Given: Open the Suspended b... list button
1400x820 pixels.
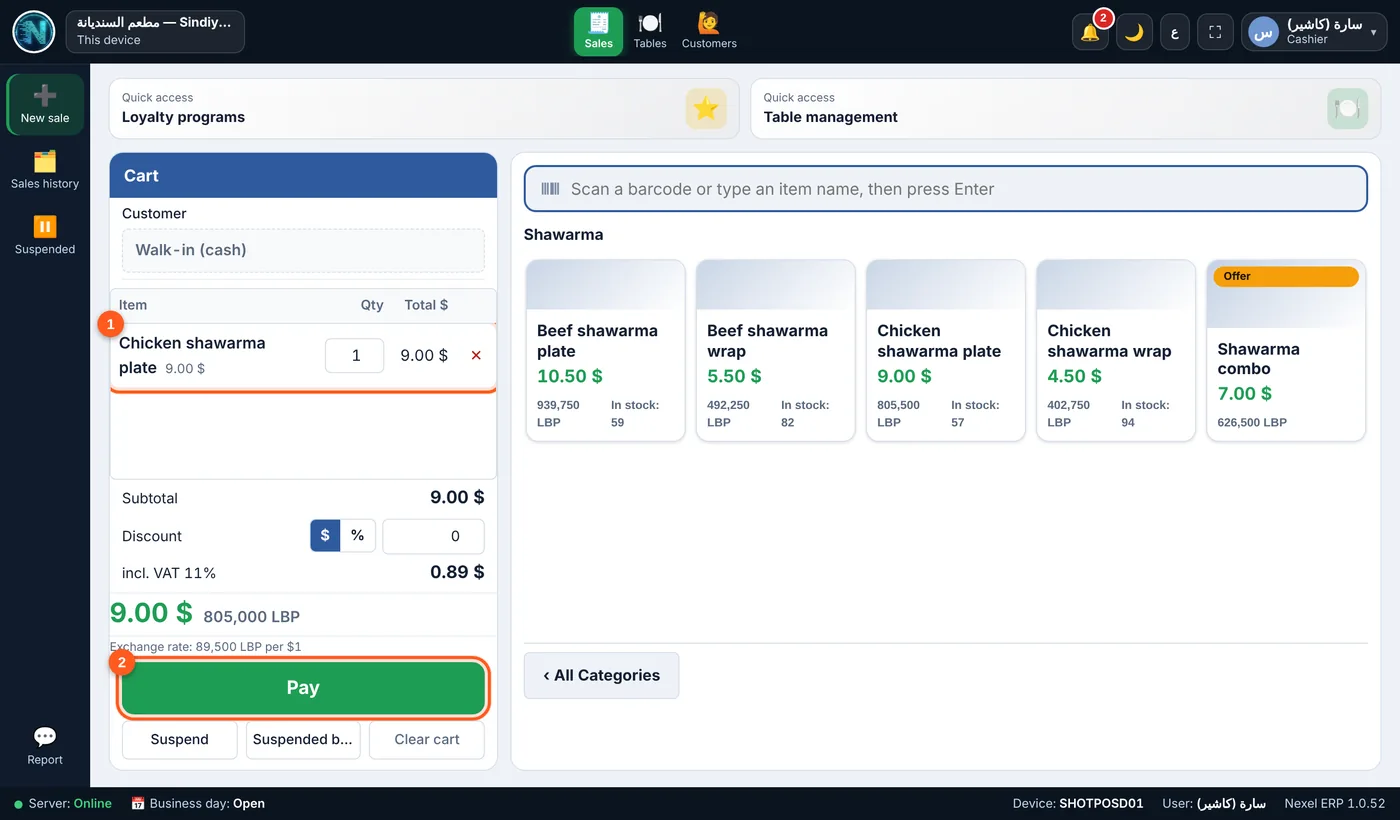Looking at the screenshot, I should [x=303, y=740].
